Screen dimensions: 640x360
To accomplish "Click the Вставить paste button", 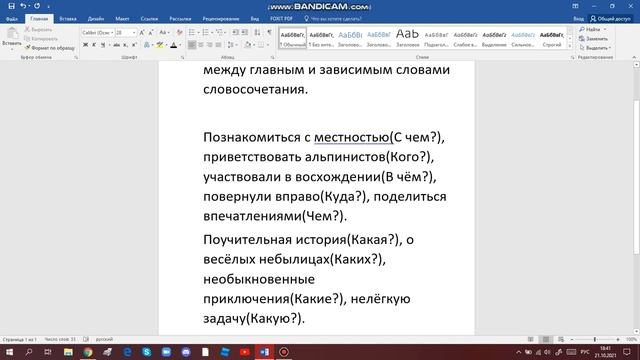I will 12,38.
